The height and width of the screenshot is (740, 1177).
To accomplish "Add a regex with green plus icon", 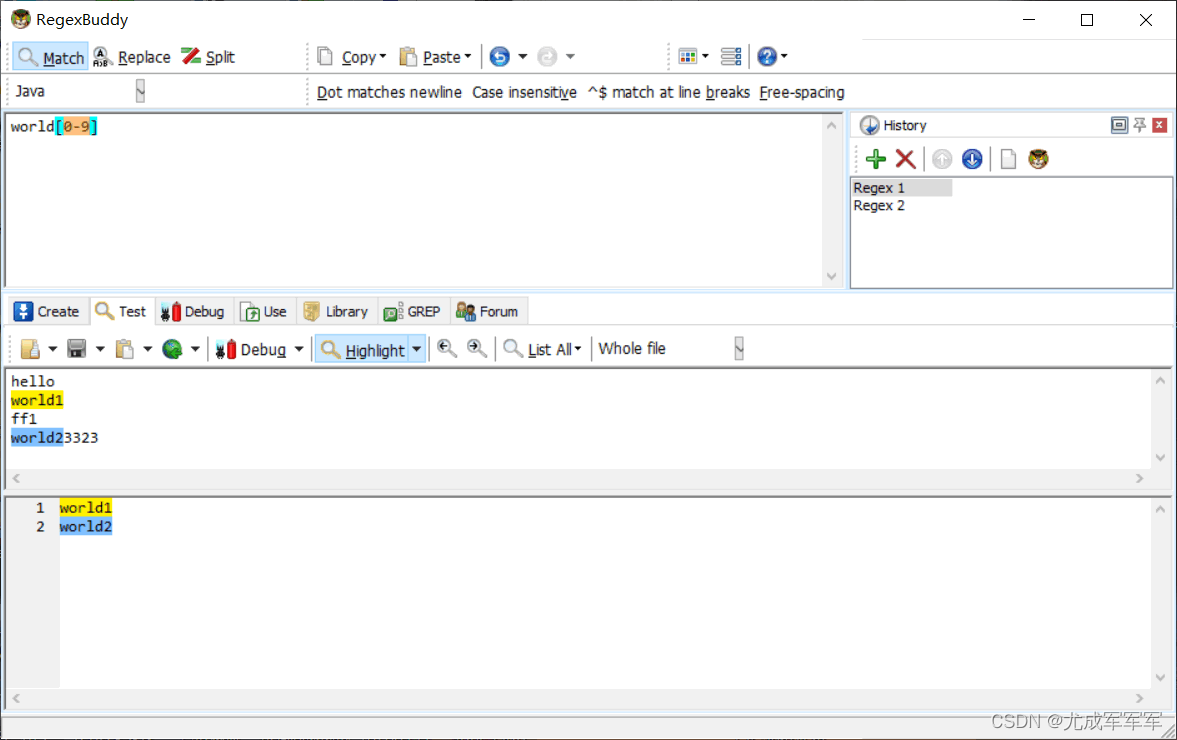I will (875, 159).
